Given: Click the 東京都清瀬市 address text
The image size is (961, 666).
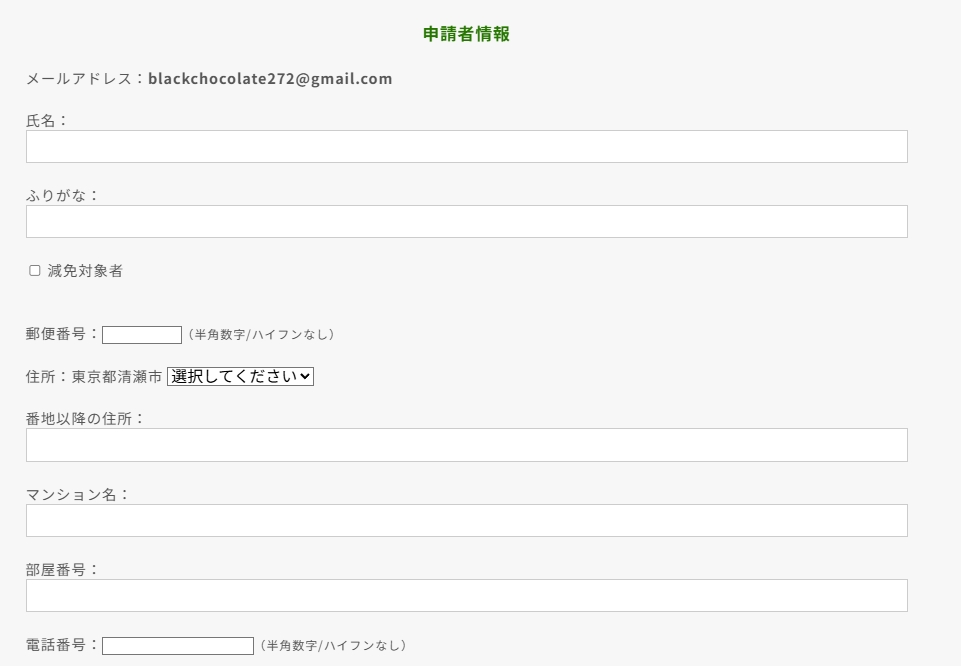Looking at the screenshot, I should click(x=116, y=377).
